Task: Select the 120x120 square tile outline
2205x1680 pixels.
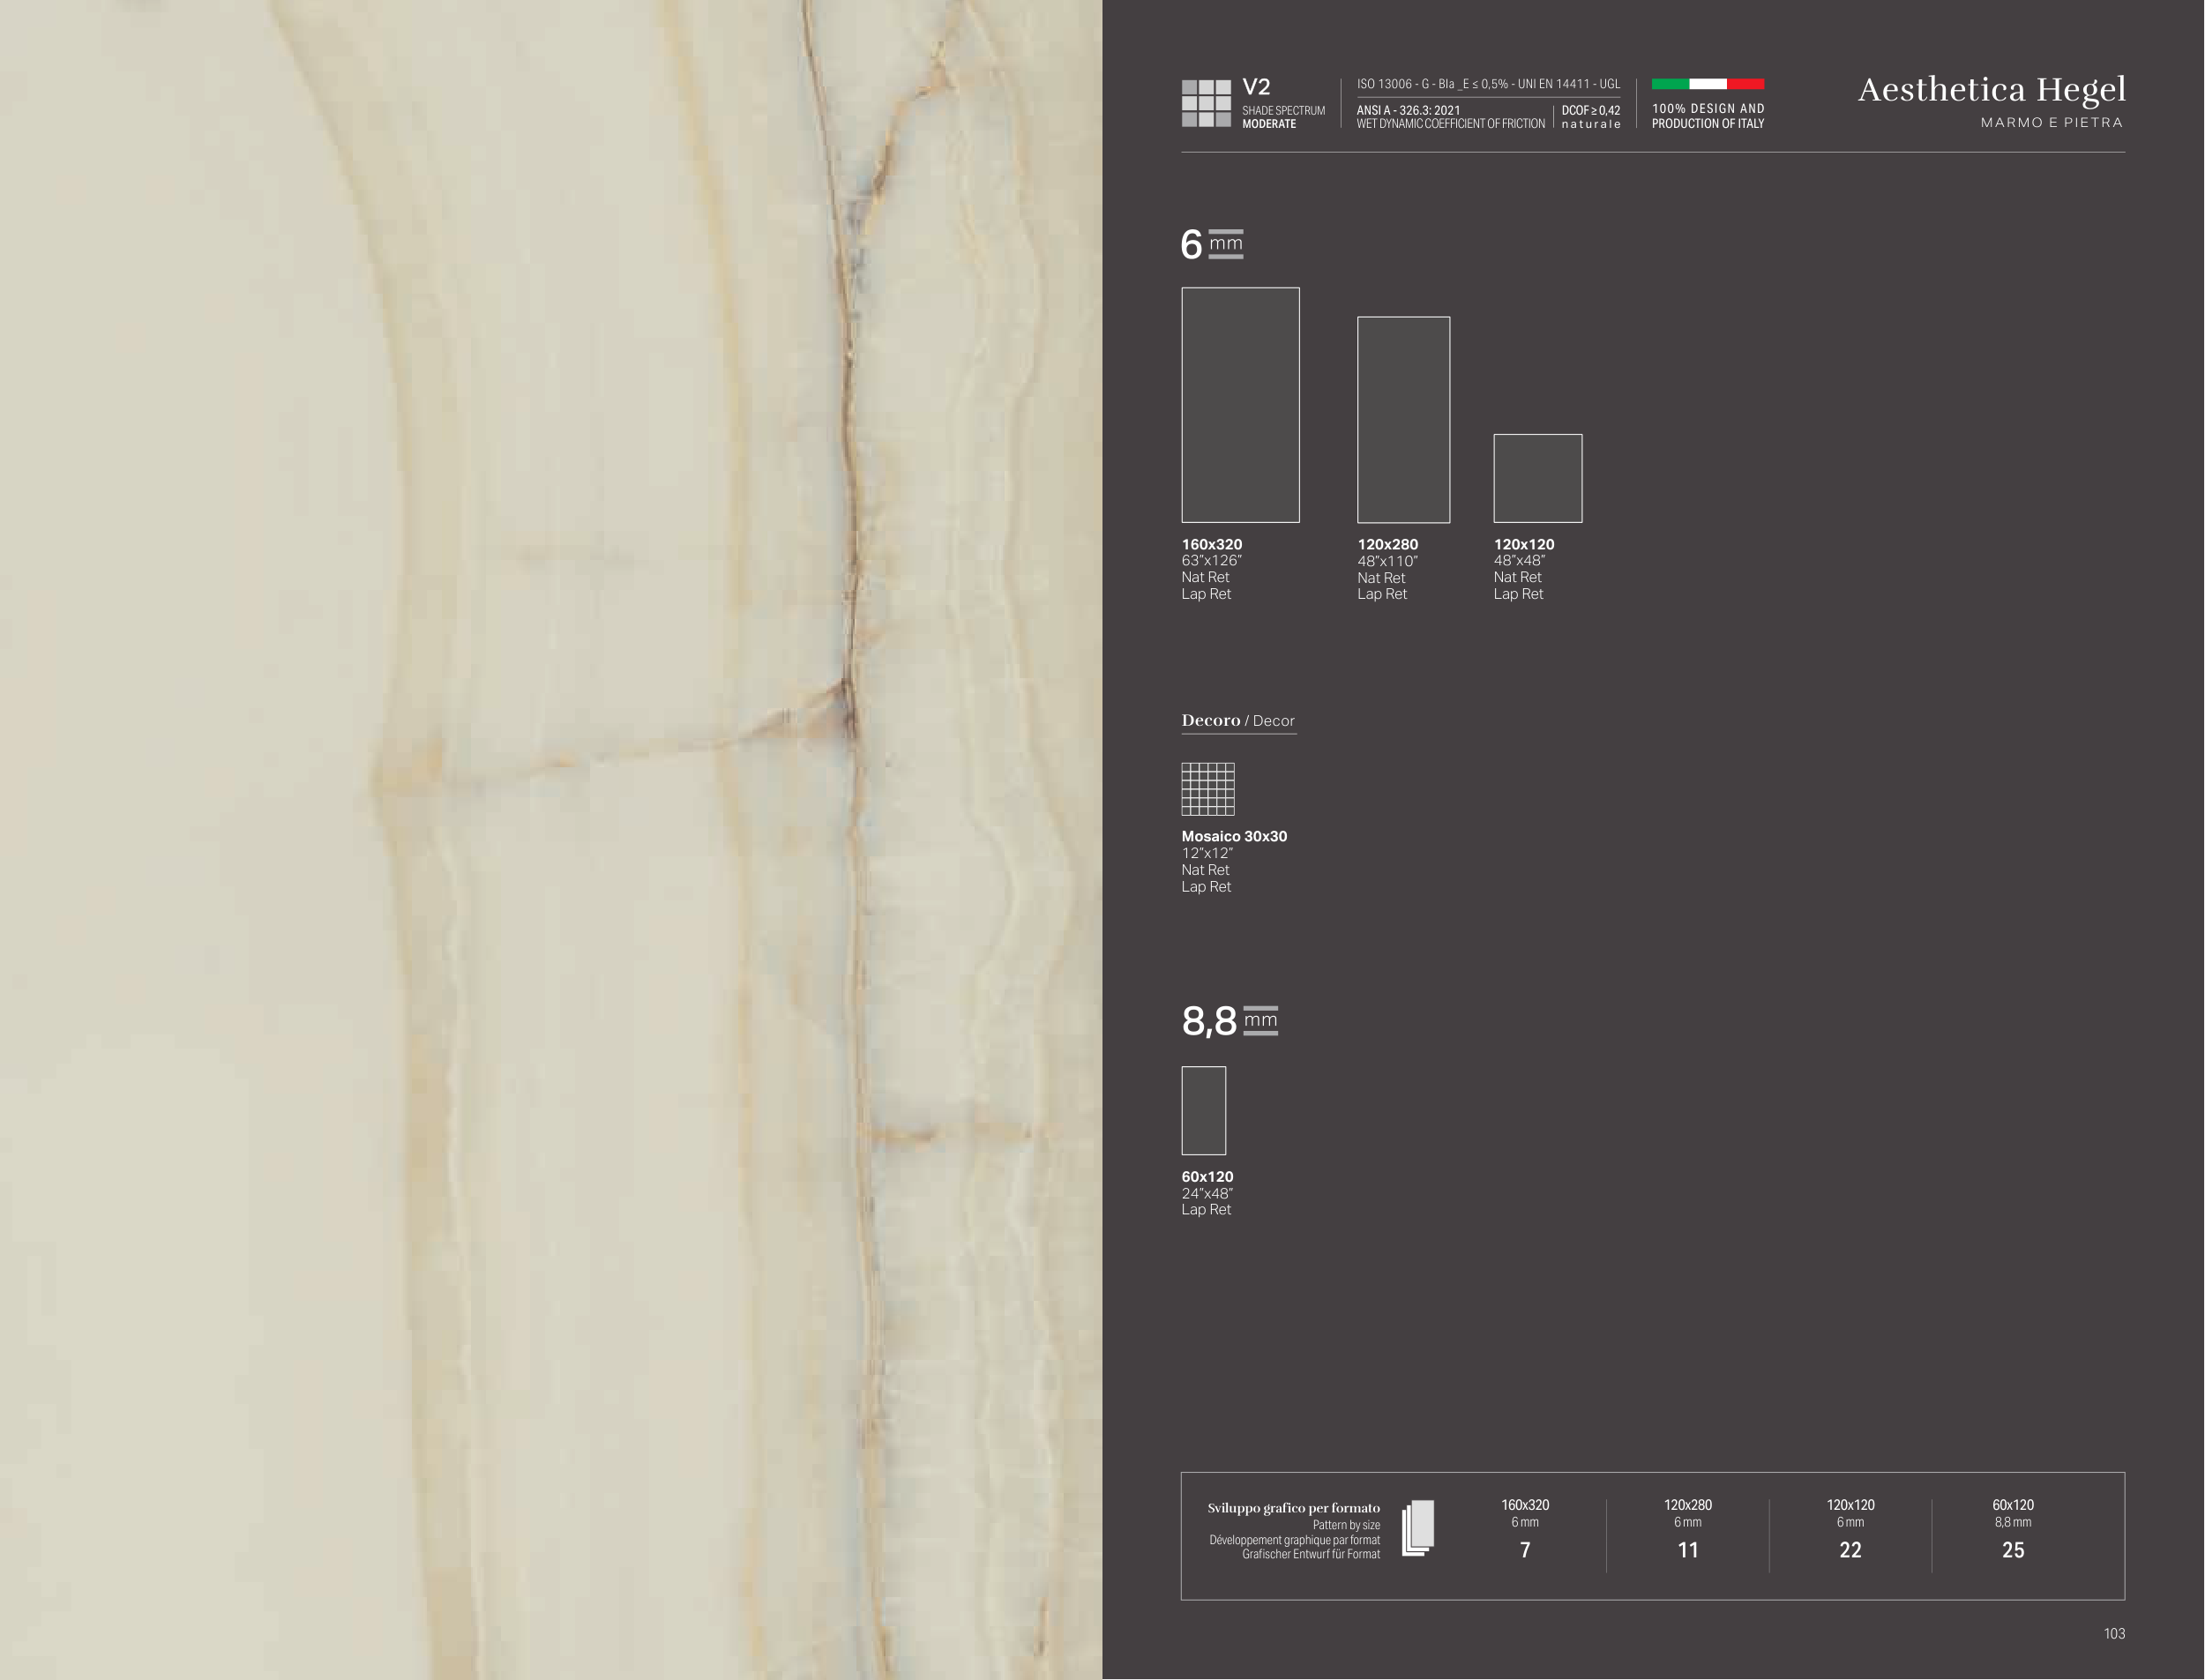Action: pos(1537,478)
